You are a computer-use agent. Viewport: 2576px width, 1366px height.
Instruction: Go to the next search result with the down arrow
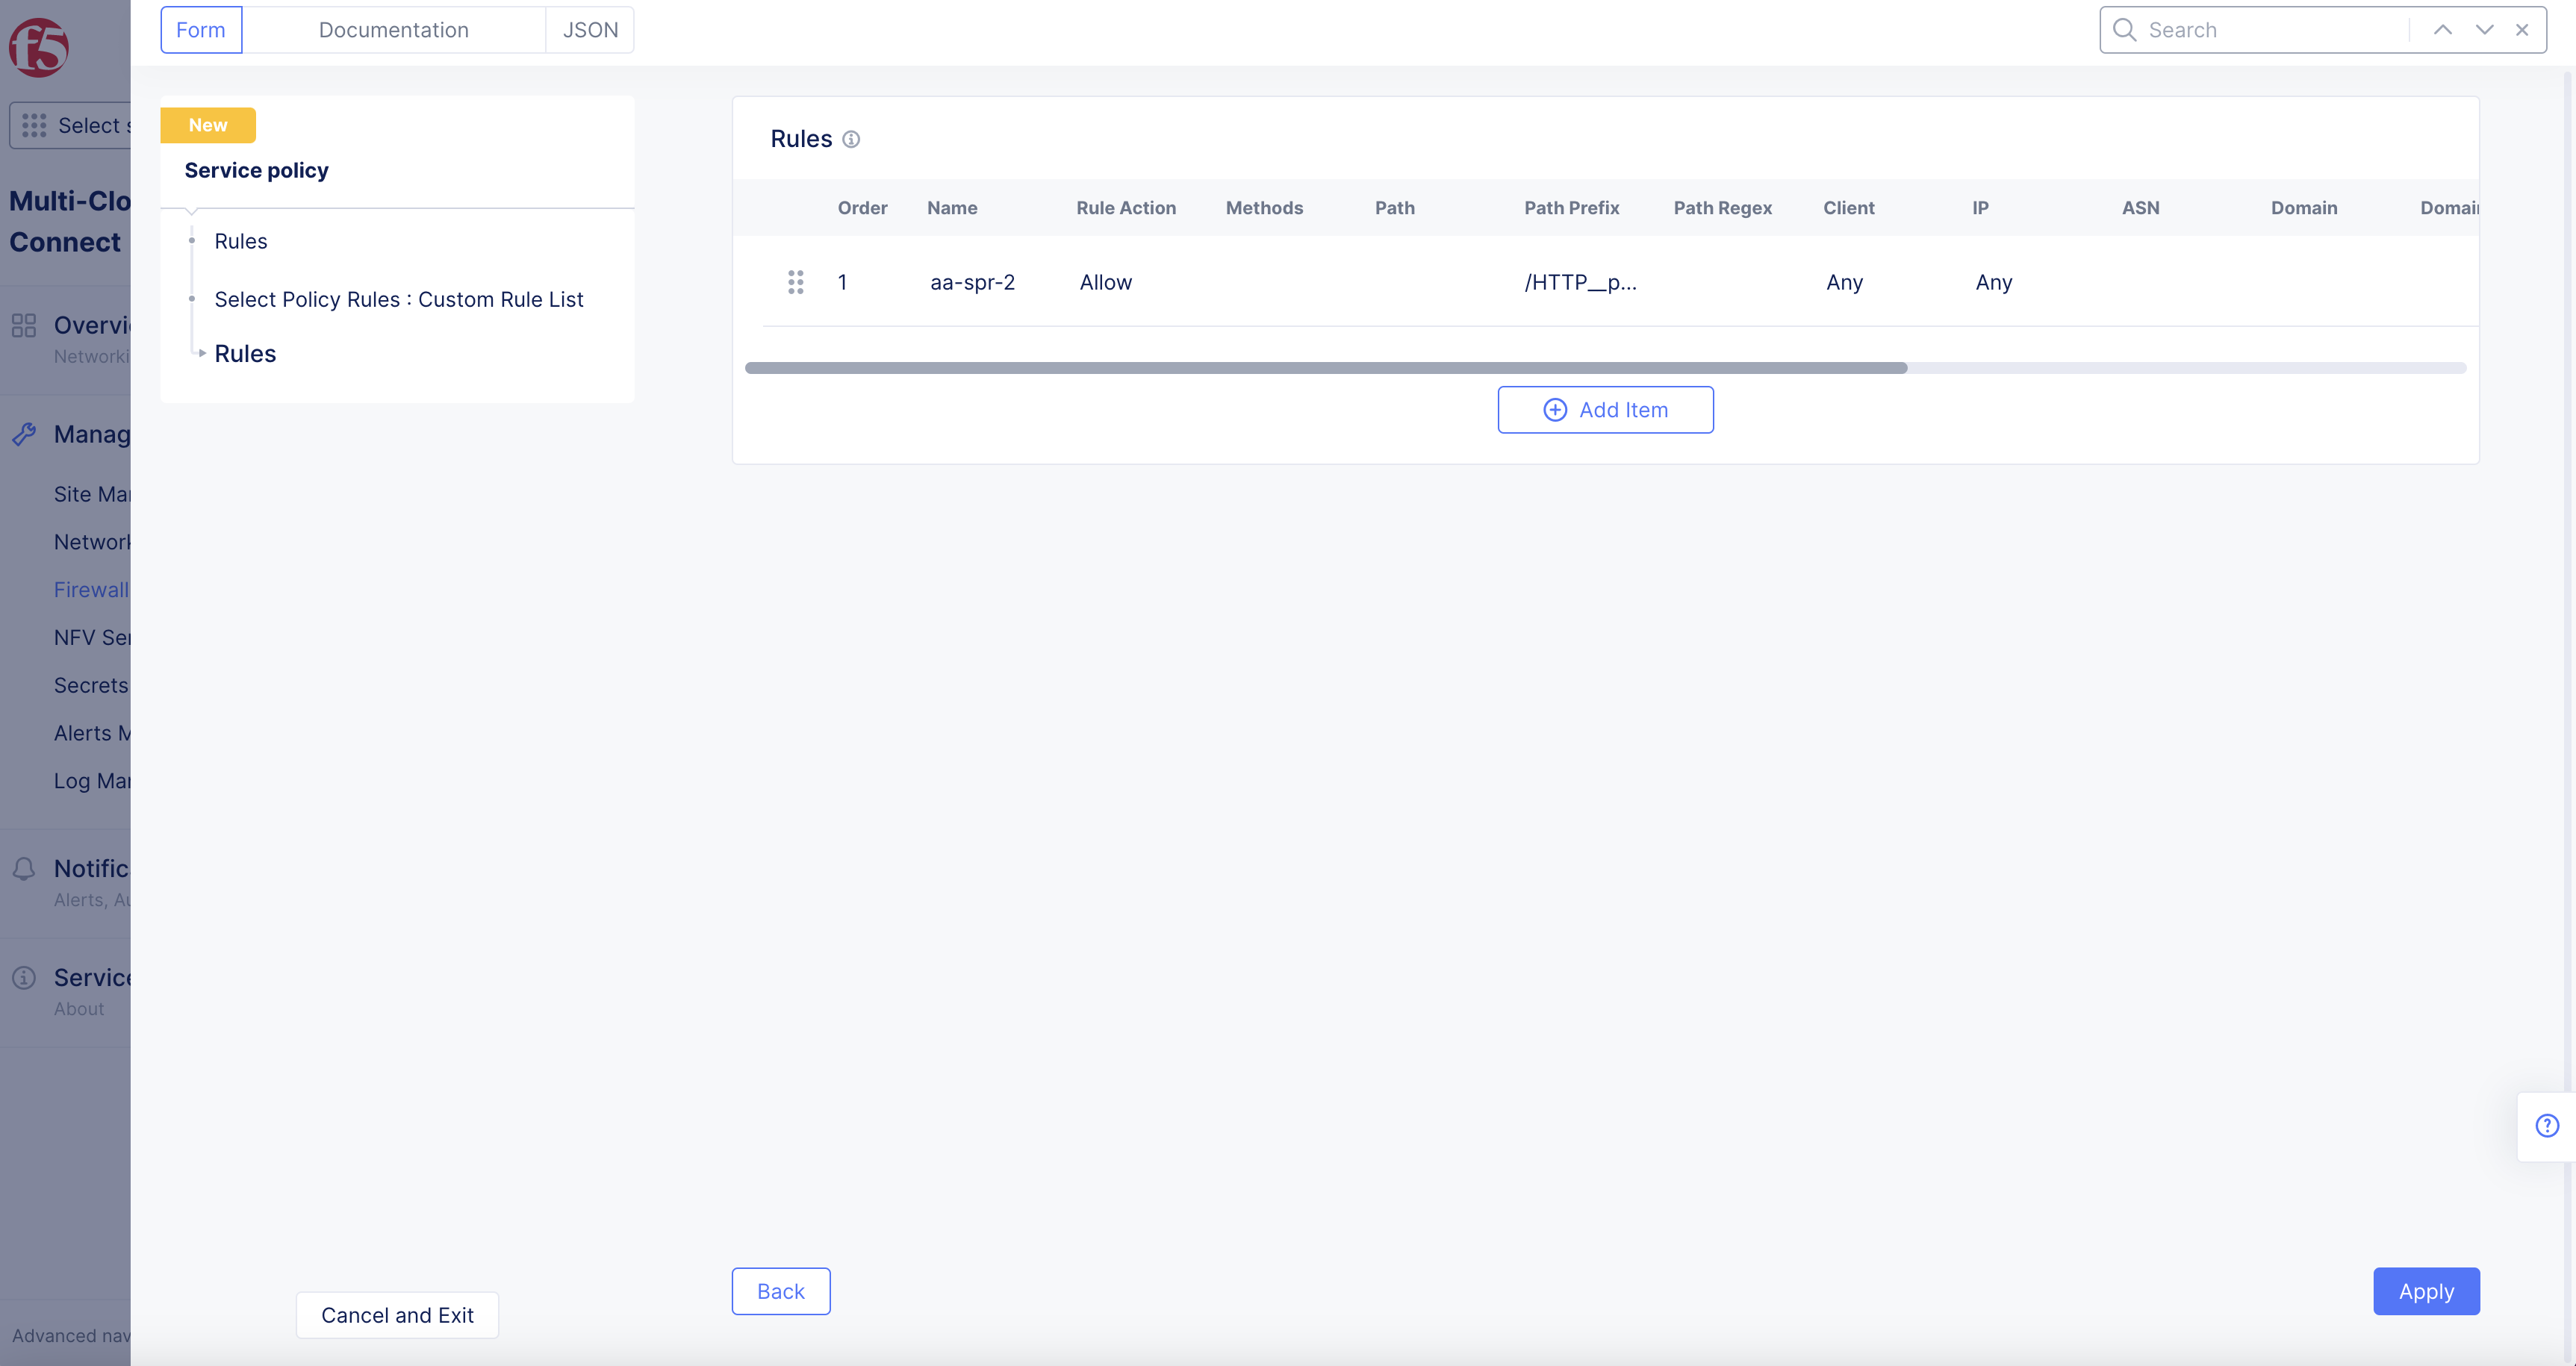click(2484, 30)
